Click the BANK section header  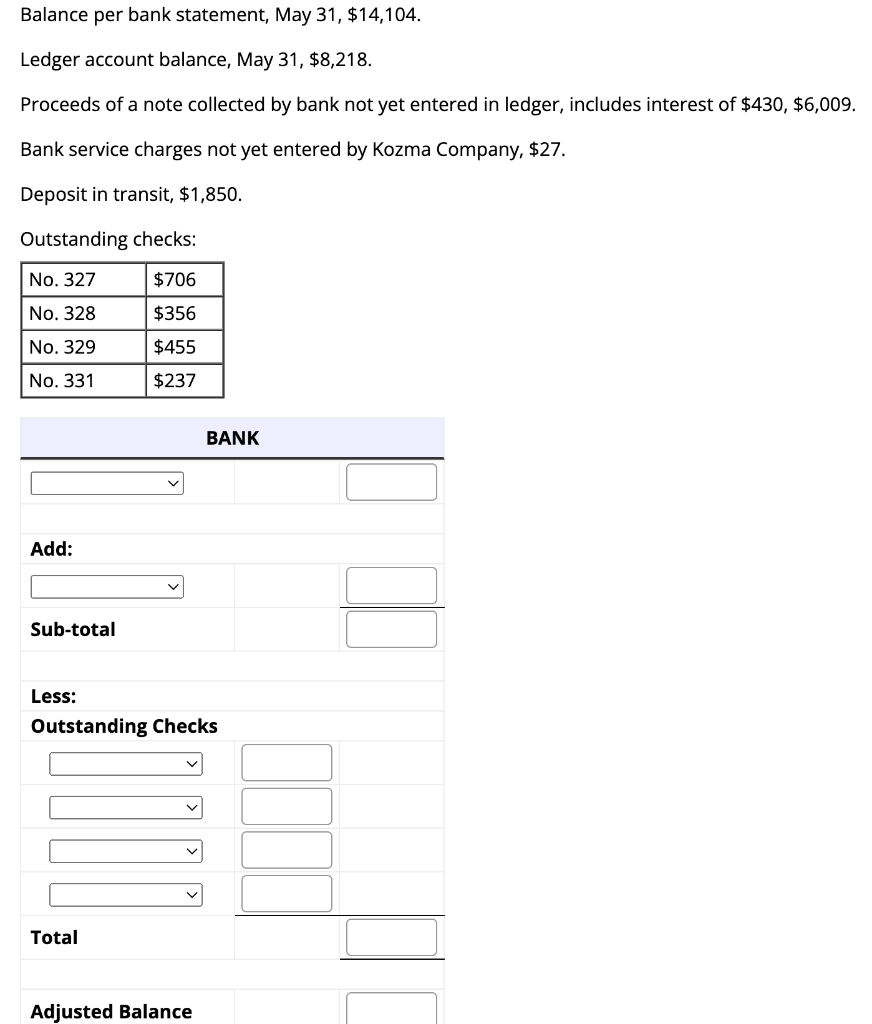232,438
